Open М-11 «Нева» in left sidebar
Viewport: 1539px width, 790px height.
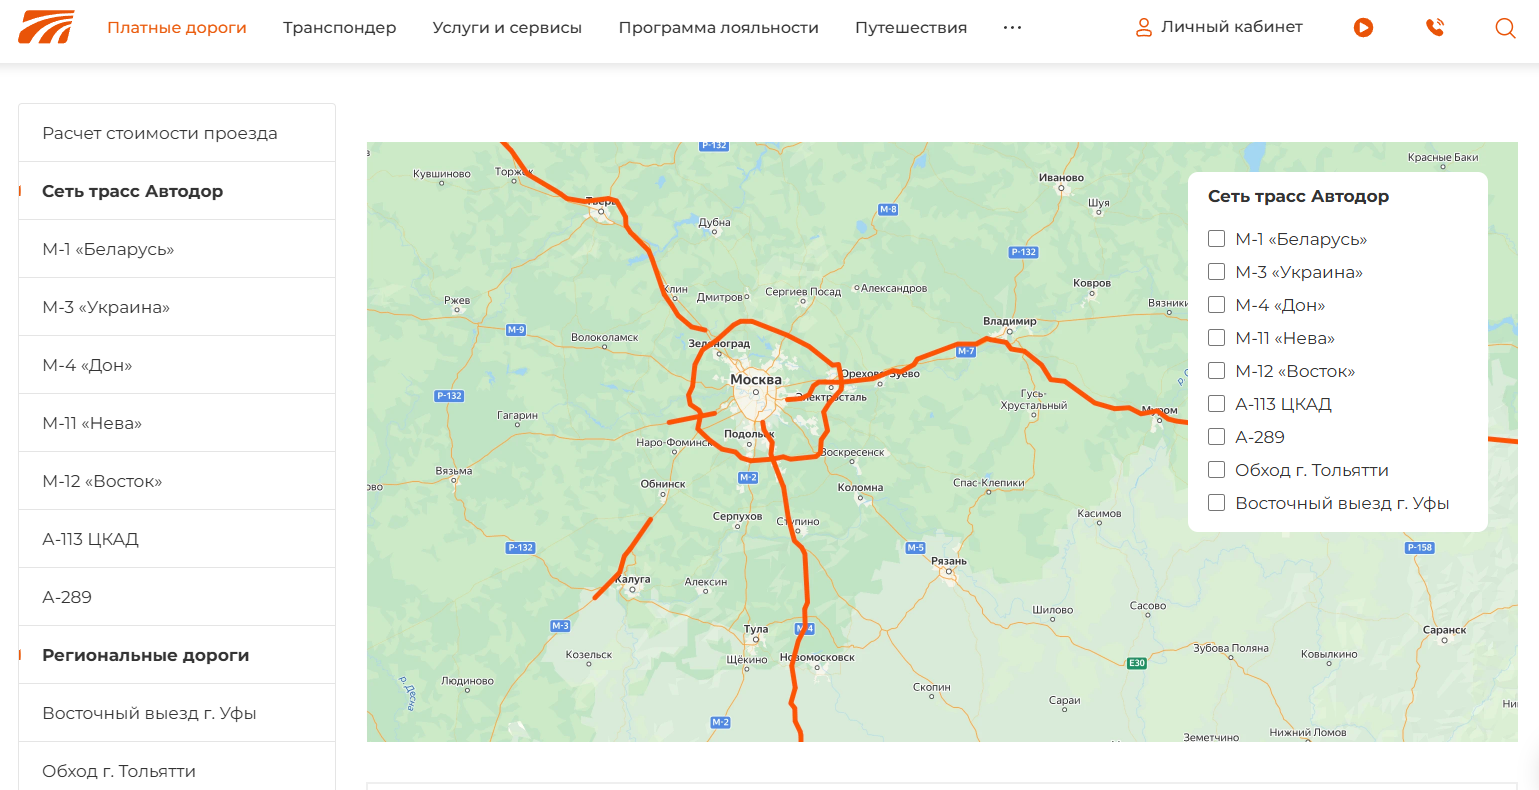point(177,423)
